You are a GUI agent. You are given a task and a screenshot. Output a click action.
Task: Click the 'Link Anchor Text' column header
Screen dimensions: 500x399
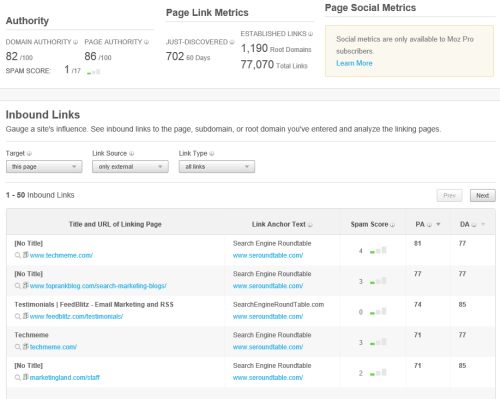click(x=279, y=224)
